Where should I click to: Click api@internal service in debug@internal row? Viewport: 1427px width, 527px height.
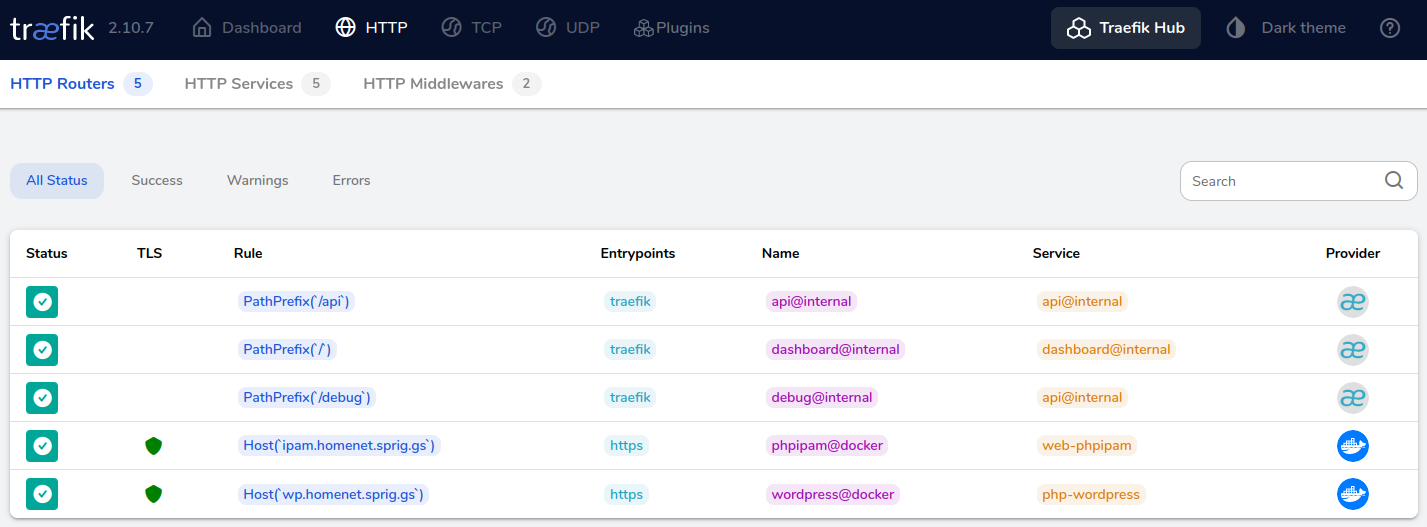pos(1082,397)
